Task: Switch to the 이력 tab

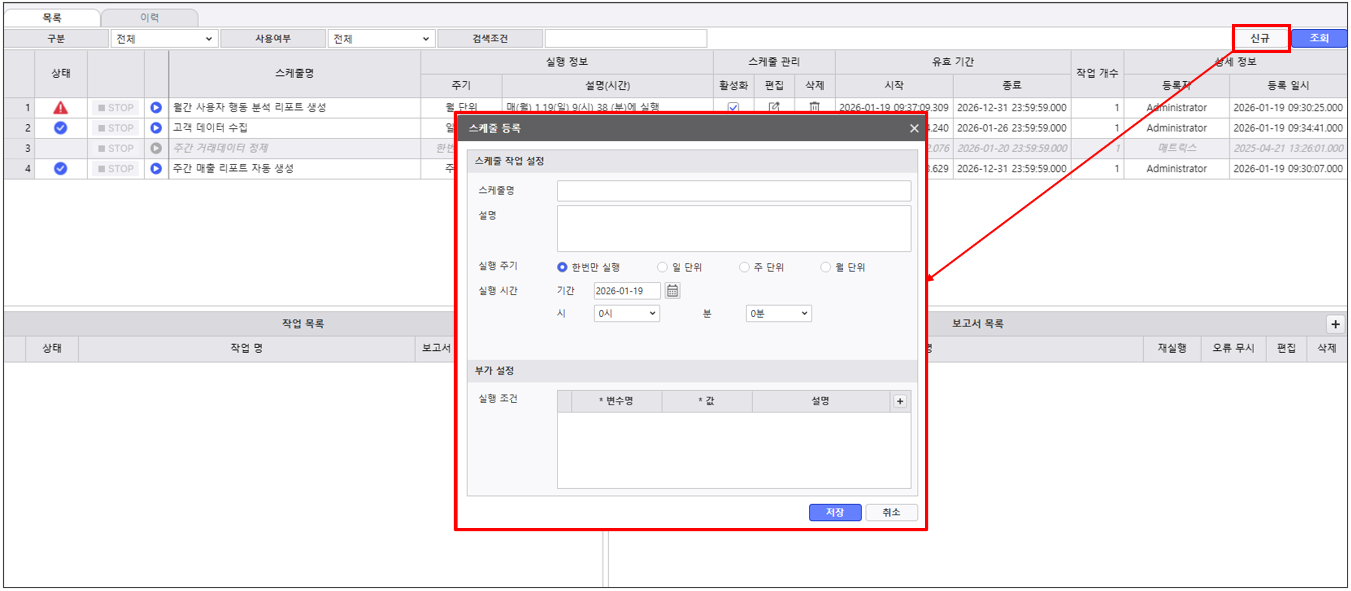Action: 149,17
